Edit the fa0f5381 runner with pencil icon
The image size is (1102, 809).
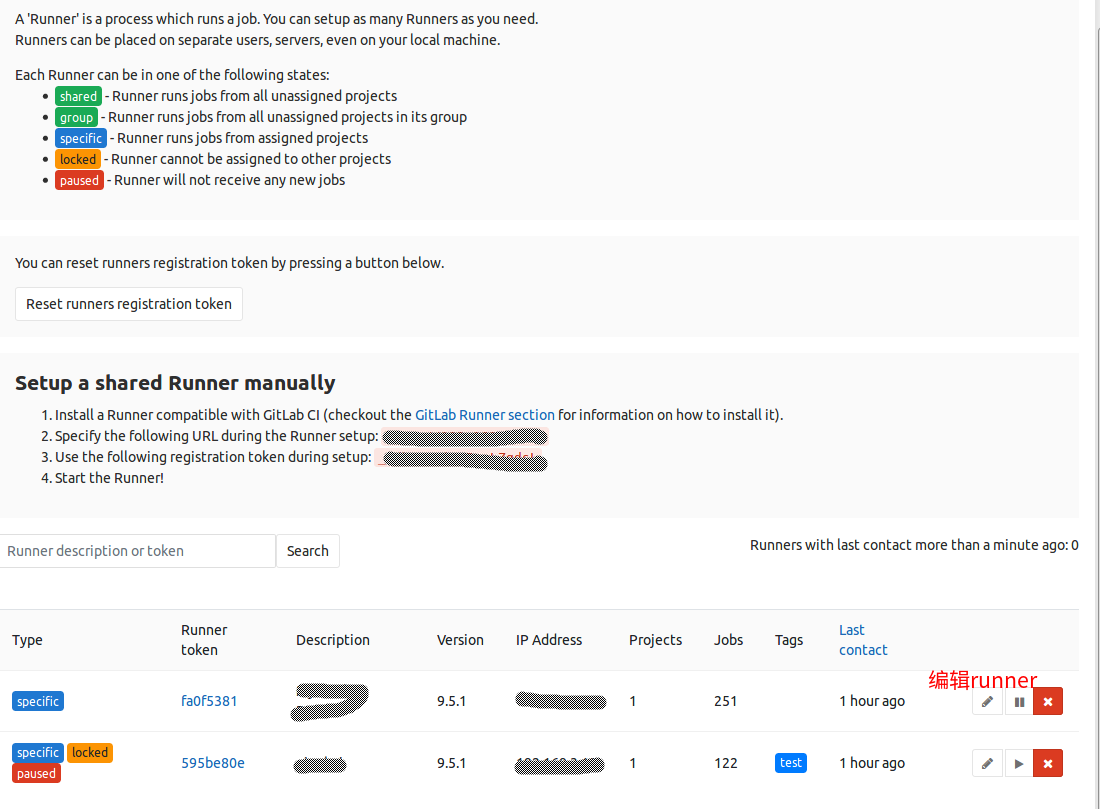point(987,701)
